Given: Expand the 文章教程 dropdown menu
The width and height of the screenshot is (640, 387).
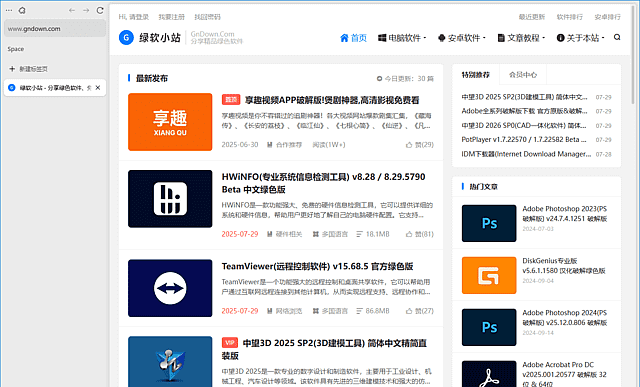Looking at the screenshot, I should (x=521, y=38).
